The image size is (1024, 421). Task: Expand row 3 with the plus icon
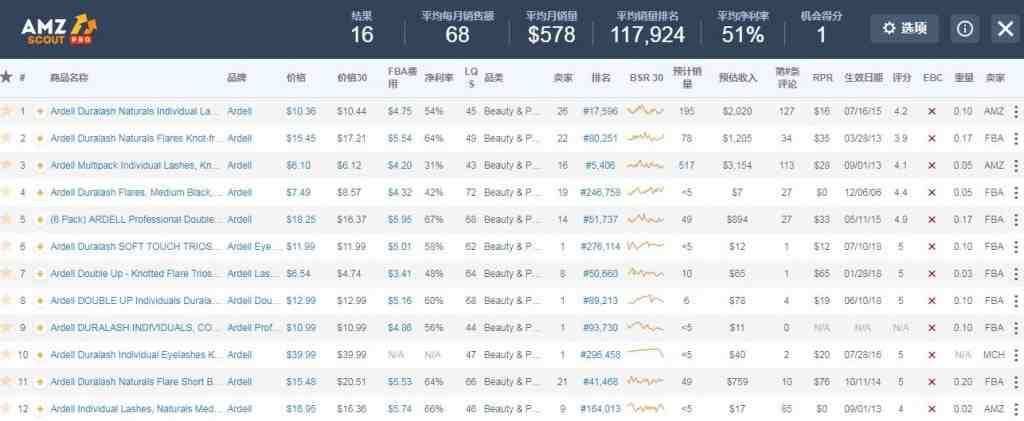click(x=40, y=166)
